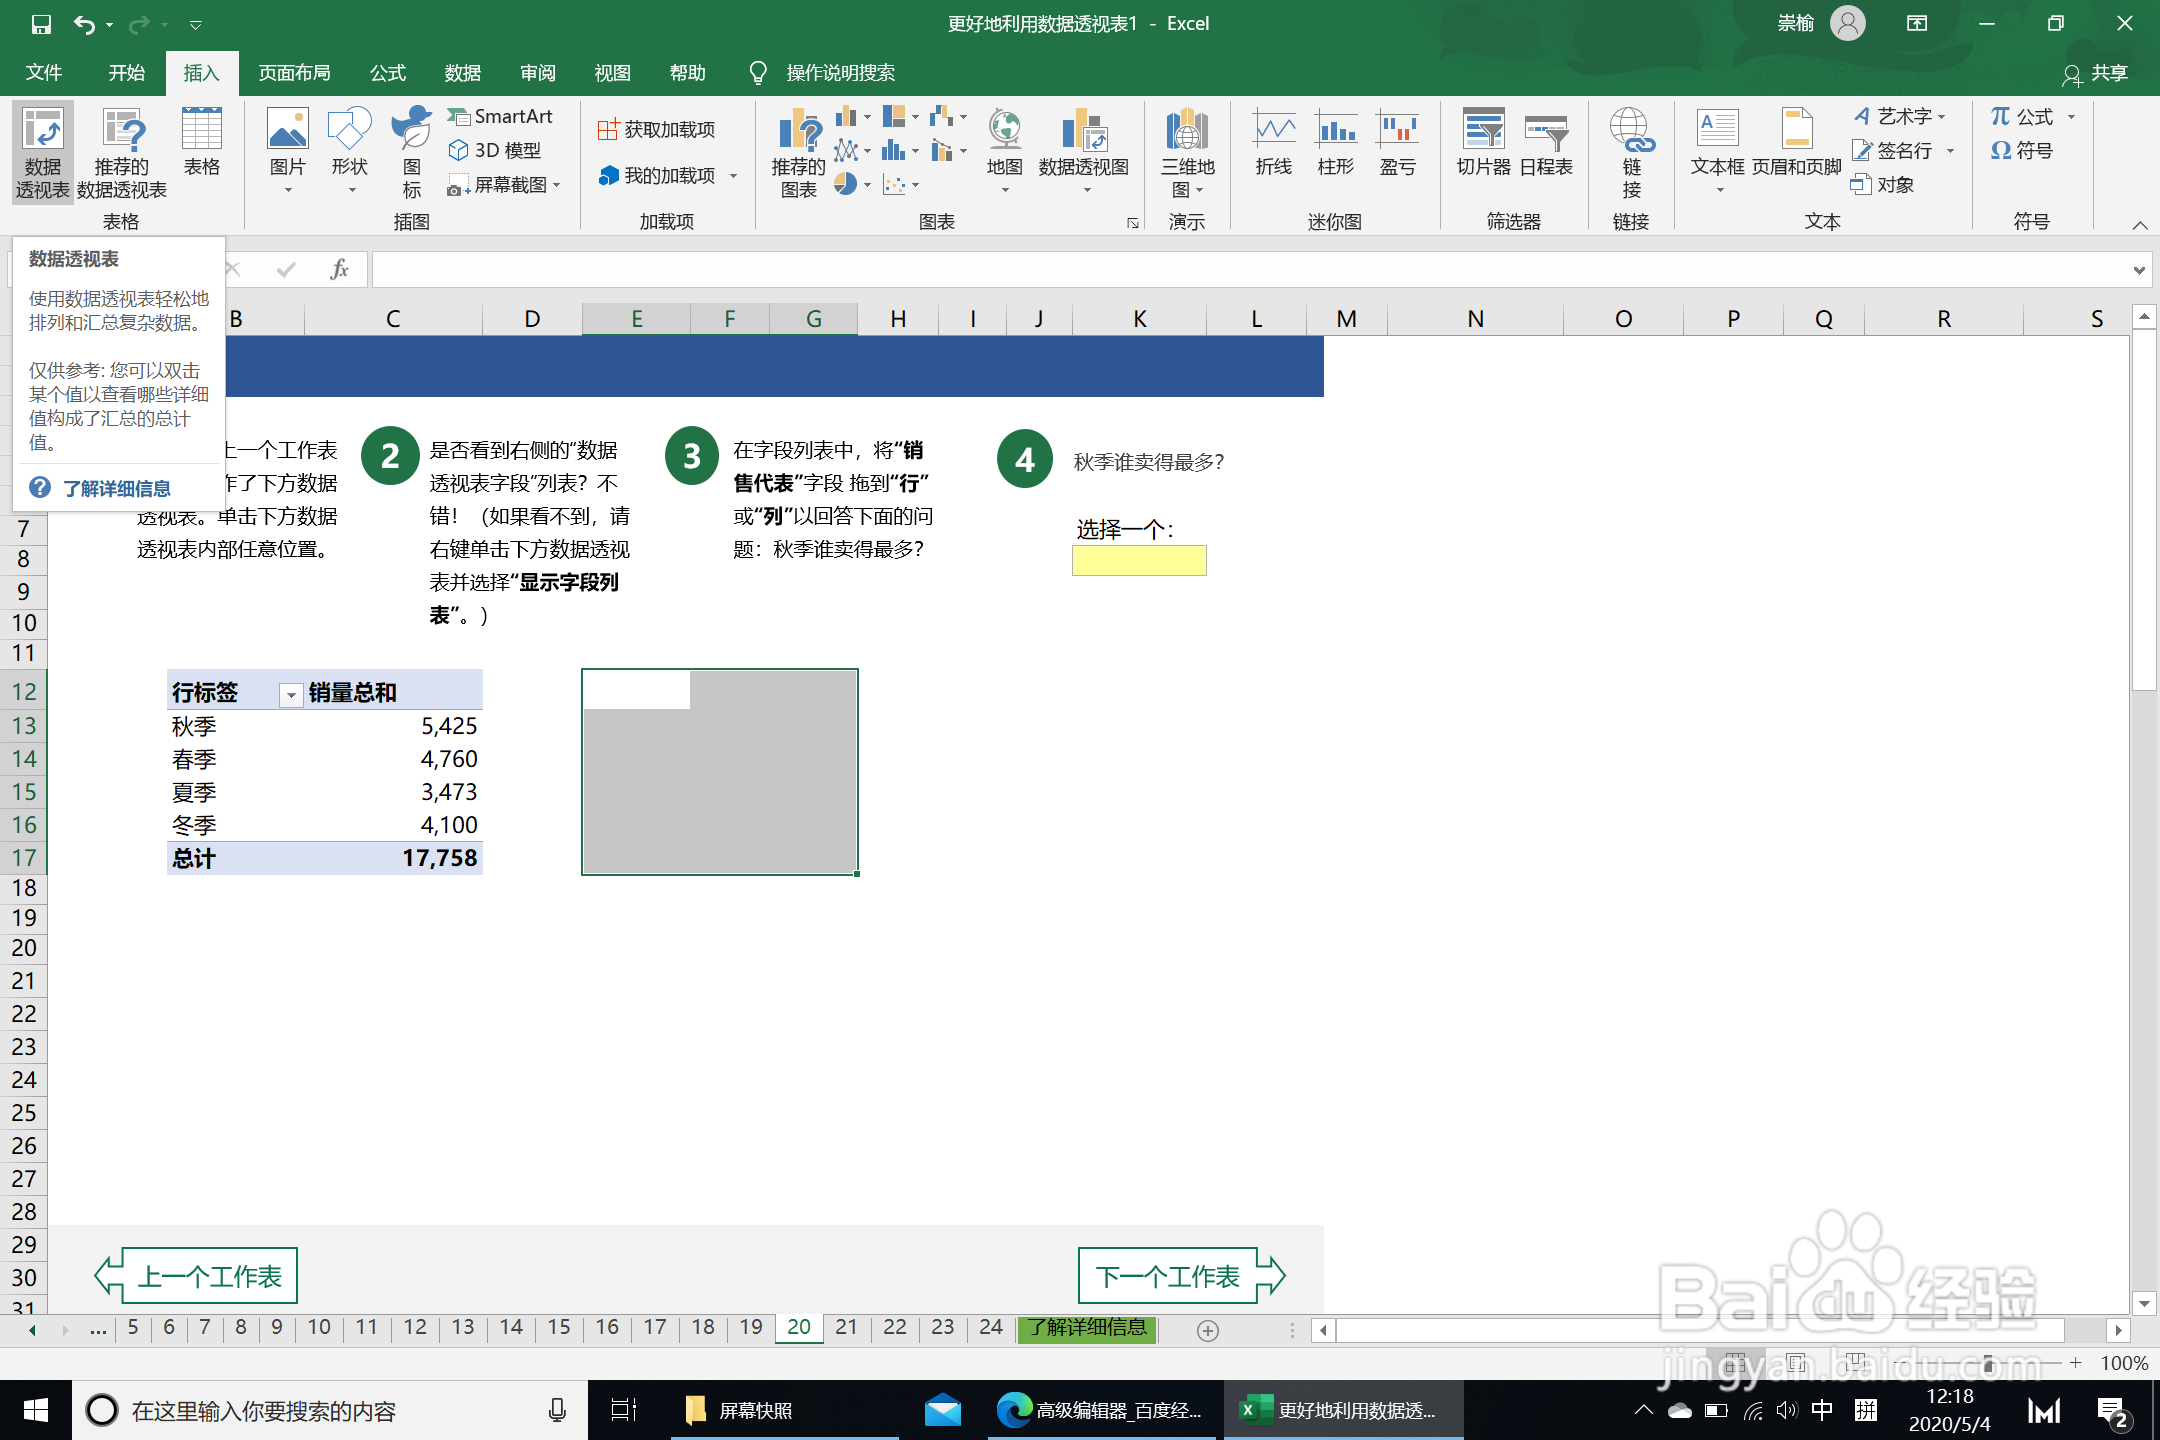Open Recommended PivotTables (推荐的数据透视表)

[x=121, y=152]
